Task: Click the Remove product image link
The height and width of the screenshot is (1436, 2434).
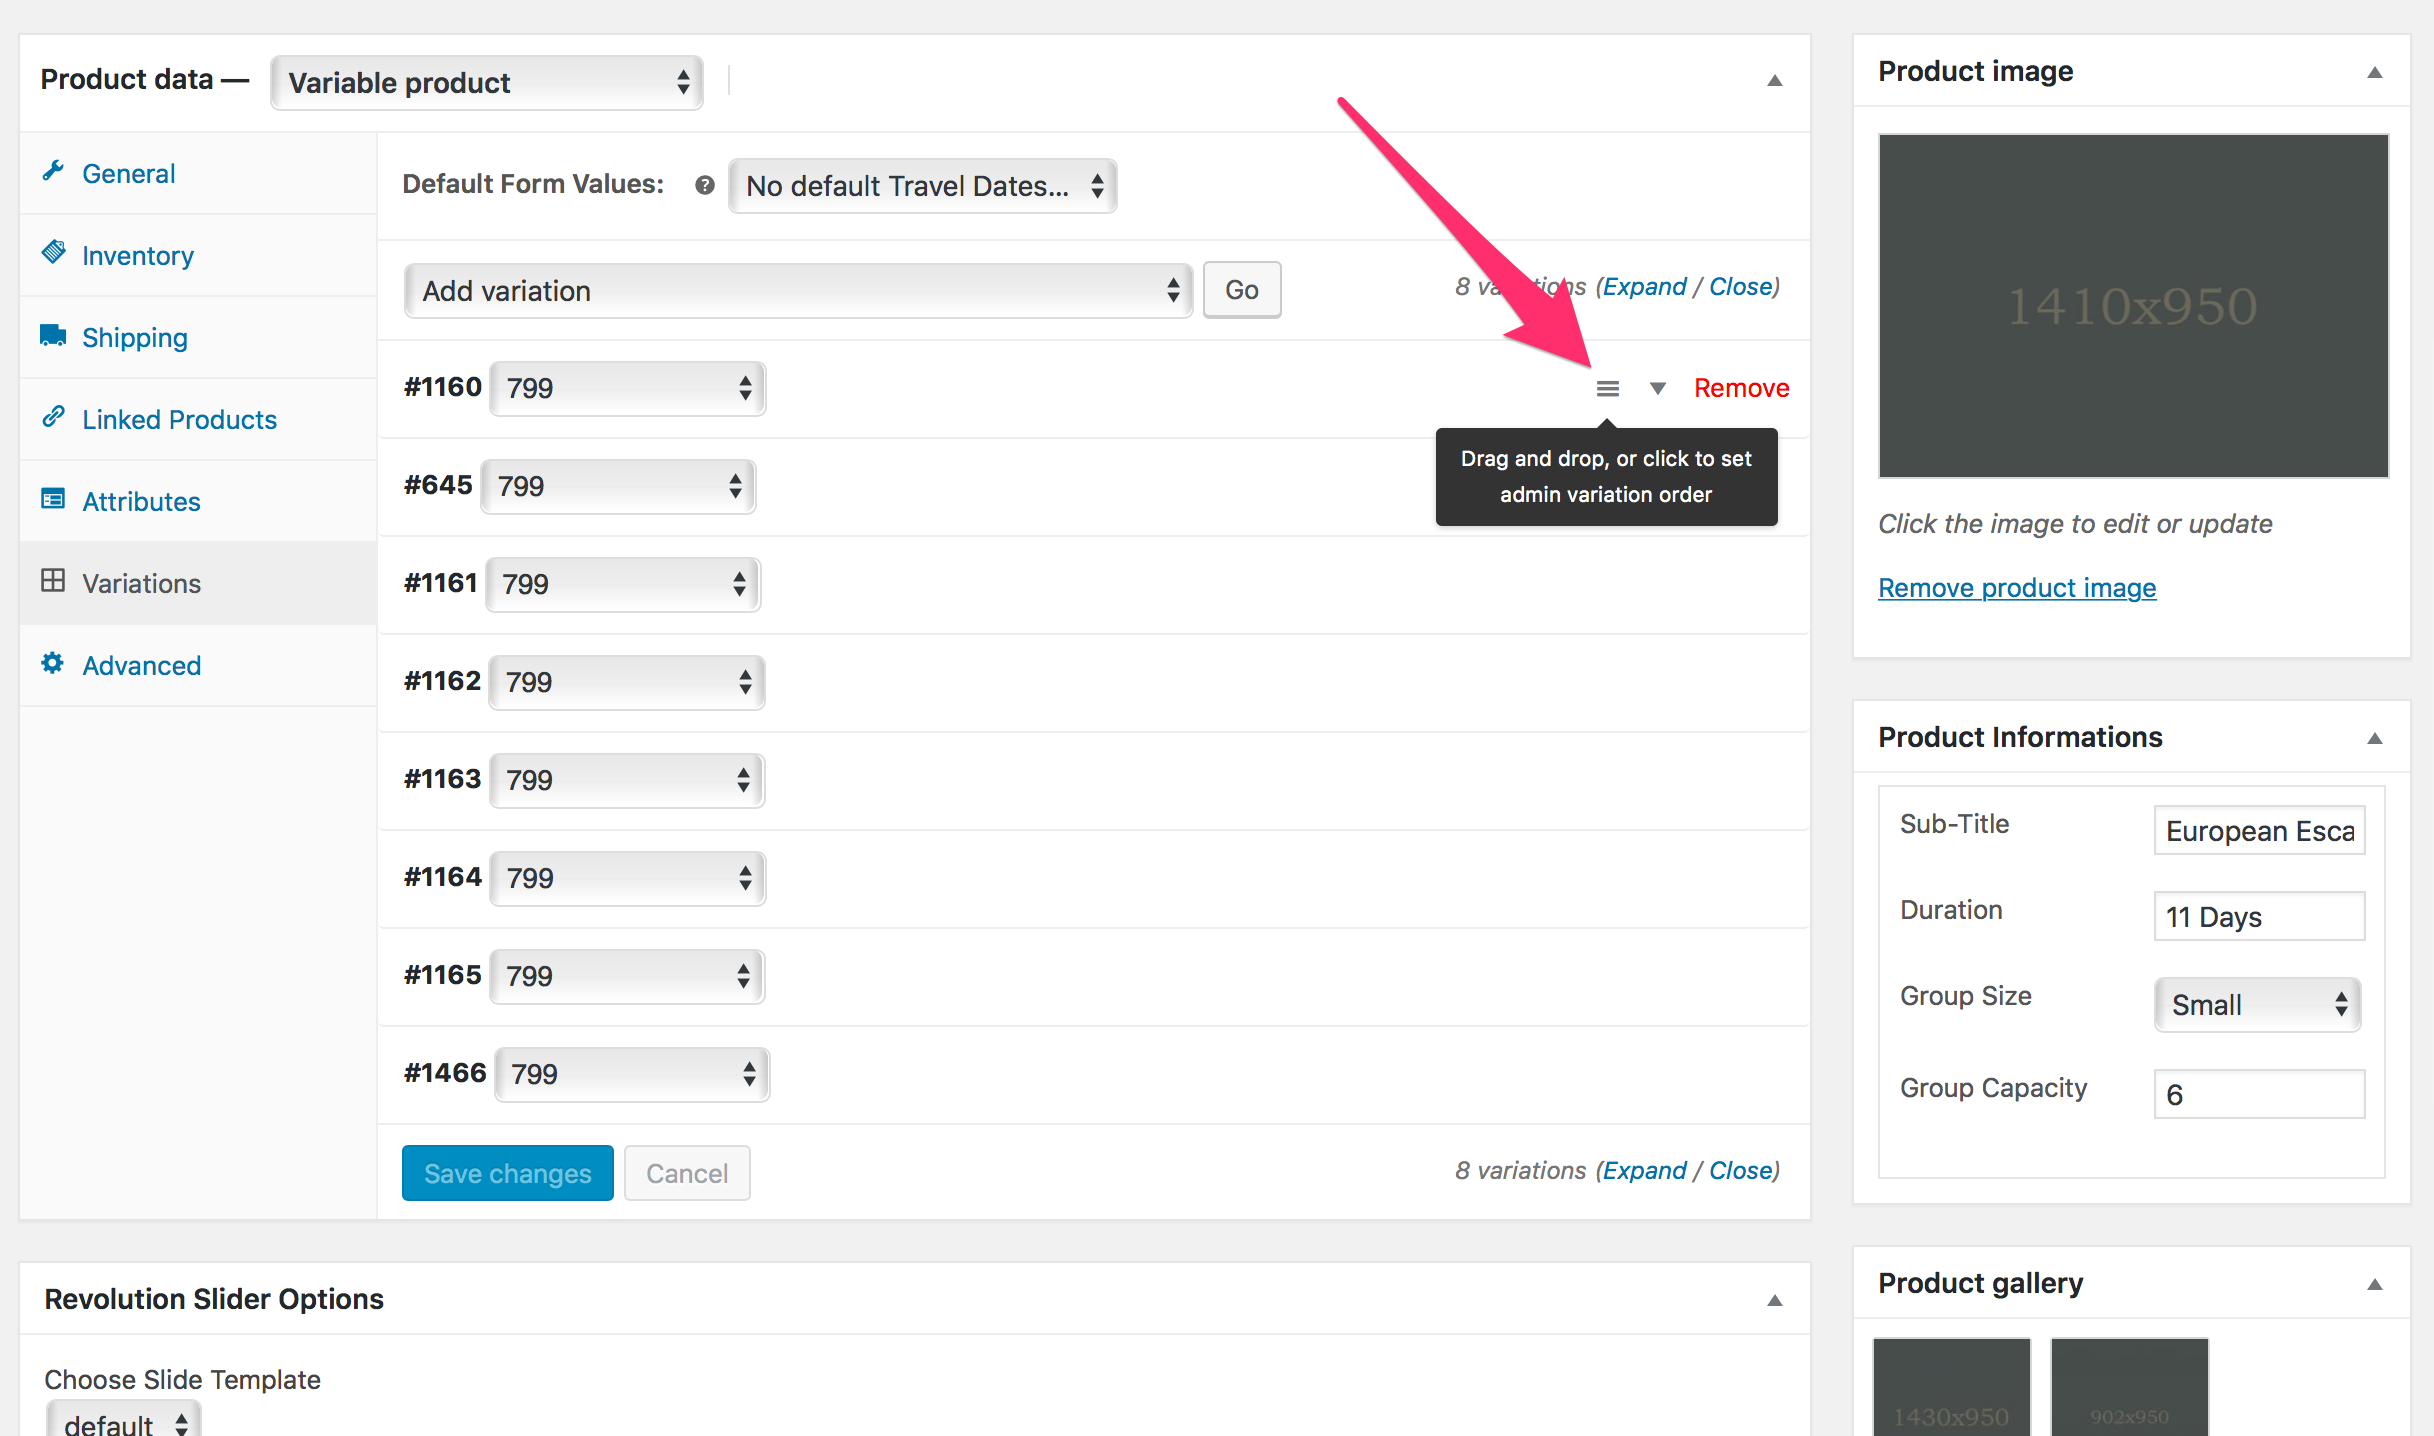Action: 2017,588
